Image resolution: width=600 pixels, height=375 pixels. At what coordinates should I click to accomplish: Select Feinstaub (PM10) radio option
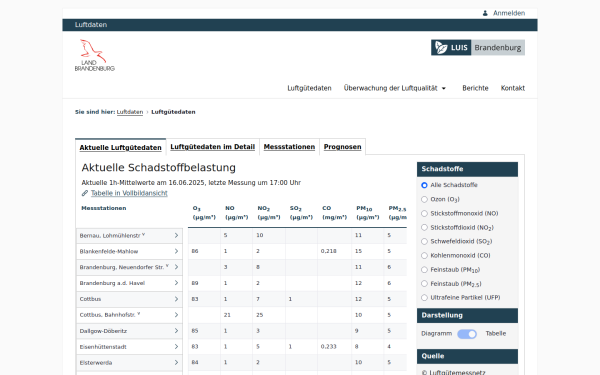click(424, 270)
